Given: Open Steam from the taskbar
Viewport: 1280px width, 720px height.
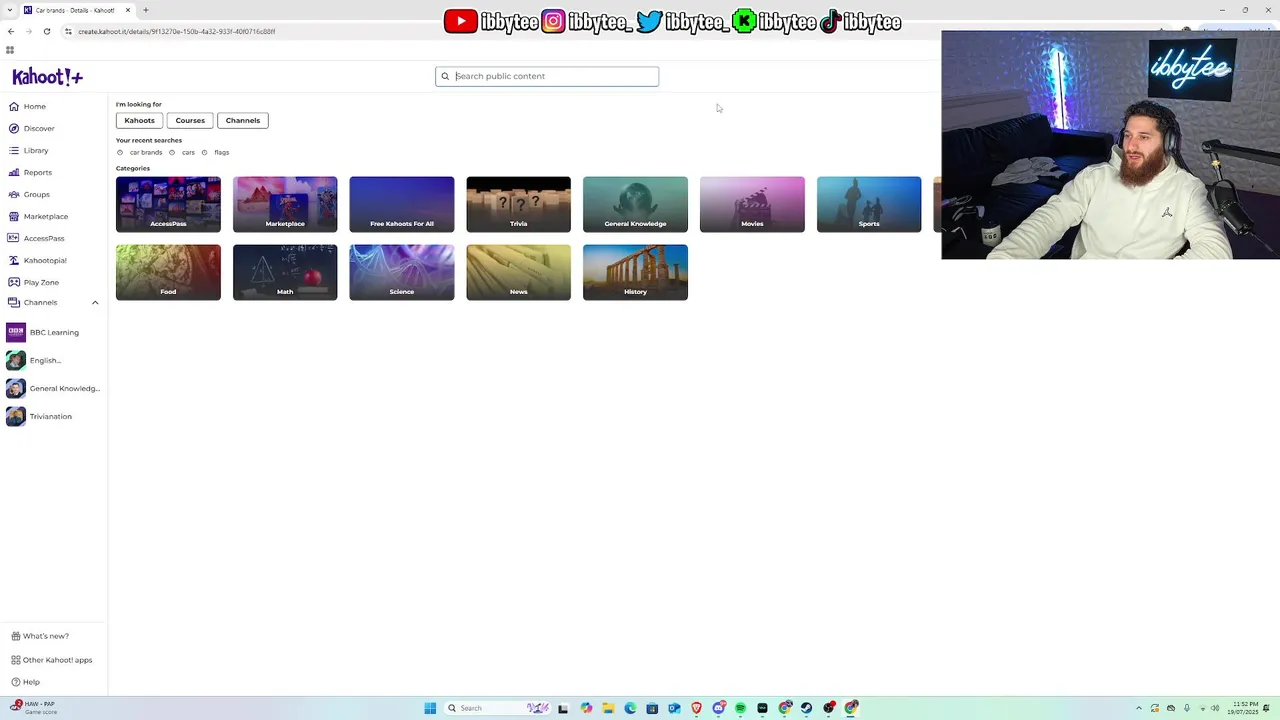Looking at the screenshot, I should click(x=806, y=708).
